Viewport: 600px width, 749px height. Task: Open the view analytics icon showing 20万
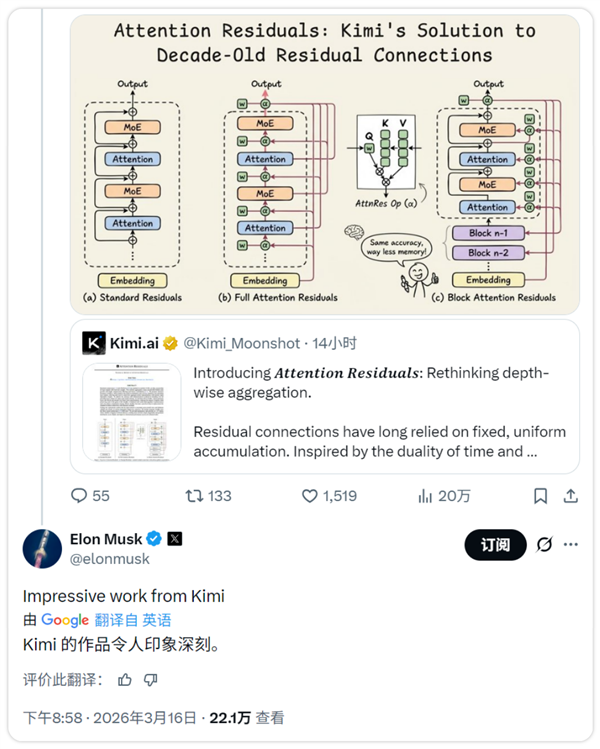coord(425,495)
